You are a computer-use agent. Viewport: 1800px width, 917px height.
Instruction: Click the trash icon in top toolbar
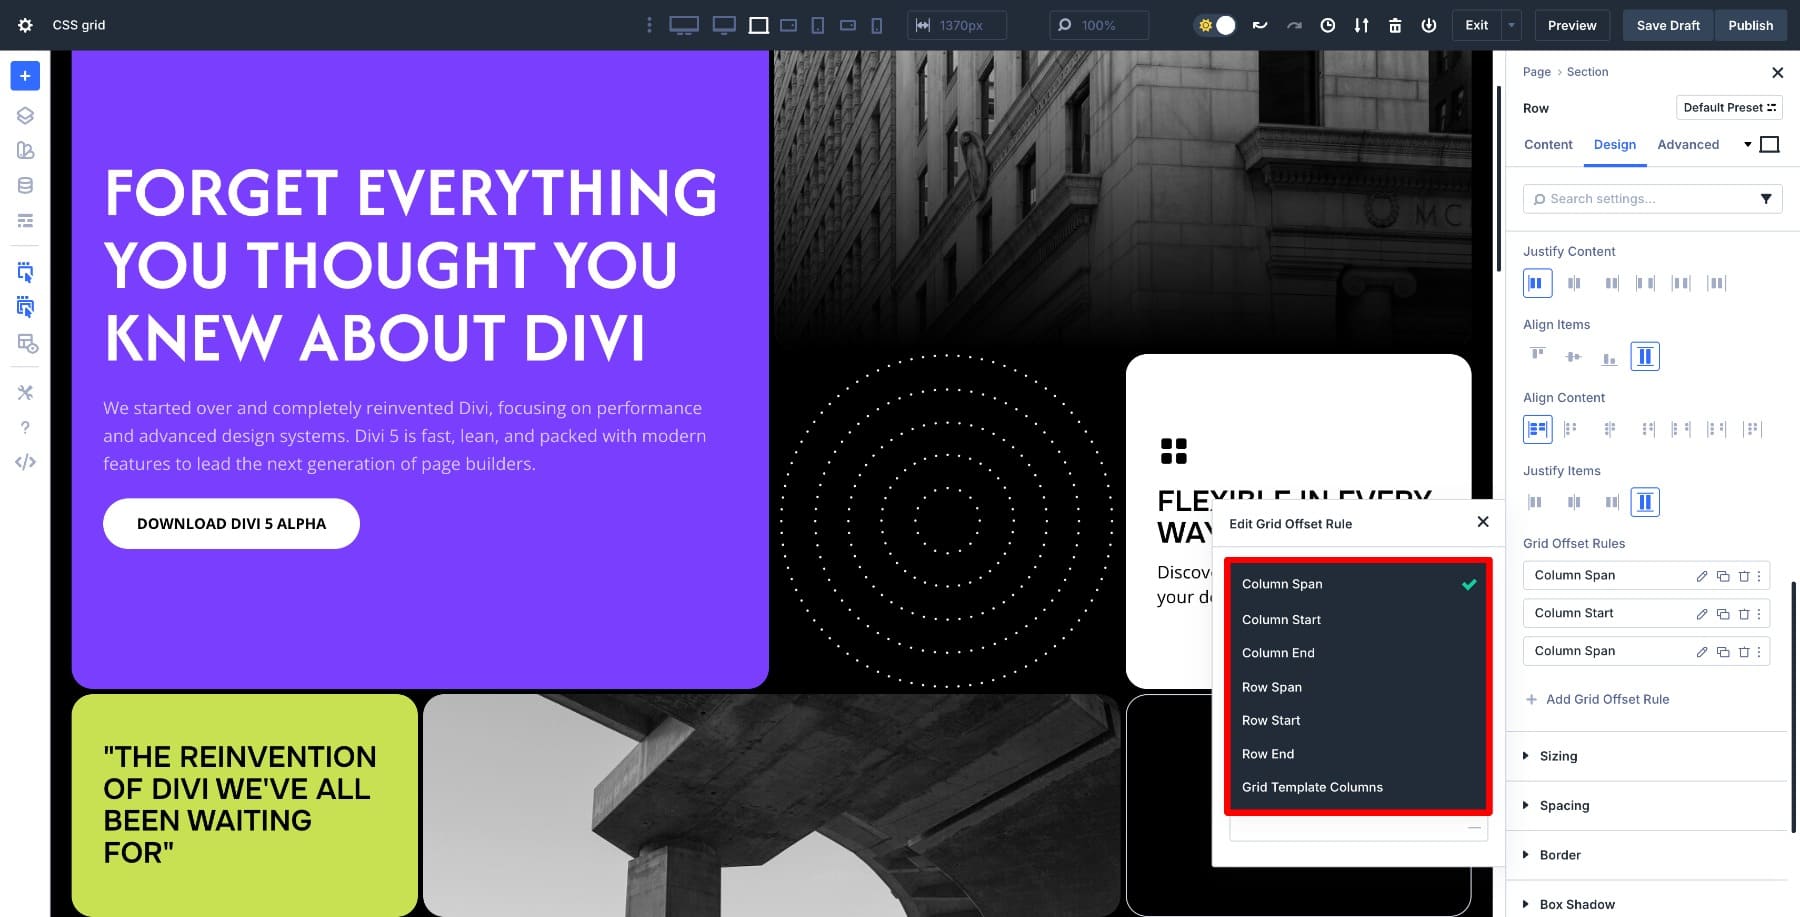click(x=1395, y=25)
